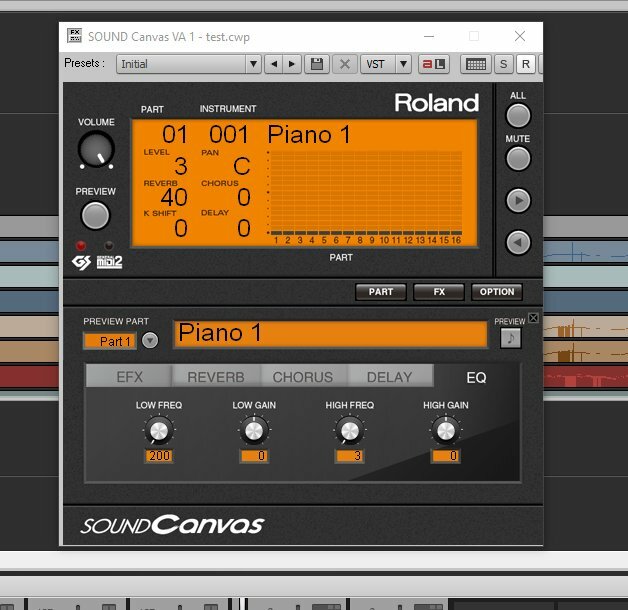This screenshot has width=628, height=610.
Task: Click the DELAY value on display
Action: pos(244,228)
